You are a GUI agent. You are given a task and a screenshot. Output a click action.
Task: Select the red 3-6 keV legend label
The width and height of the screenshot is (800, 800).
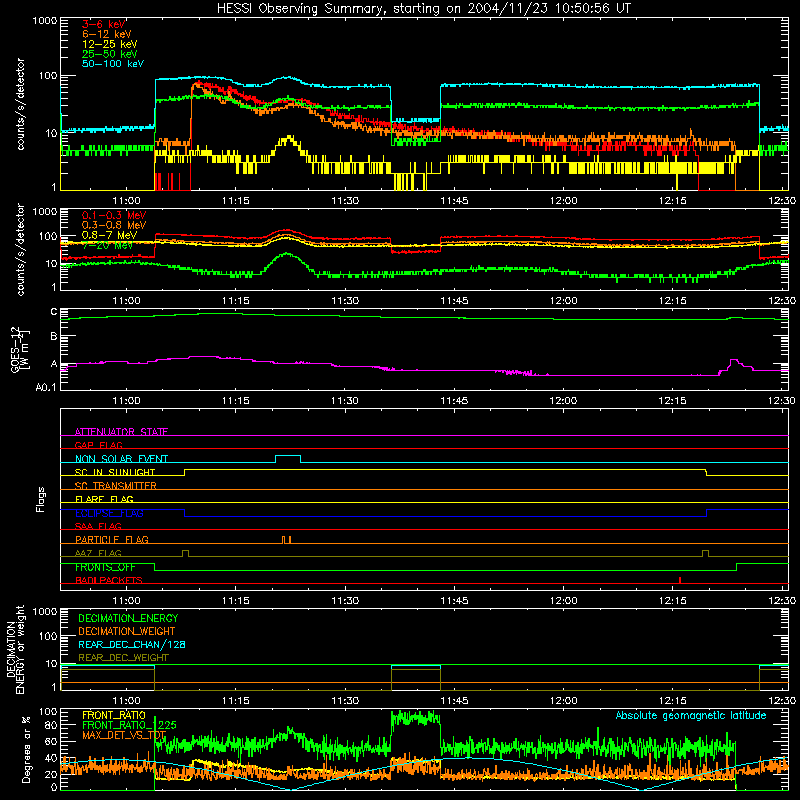104,24
